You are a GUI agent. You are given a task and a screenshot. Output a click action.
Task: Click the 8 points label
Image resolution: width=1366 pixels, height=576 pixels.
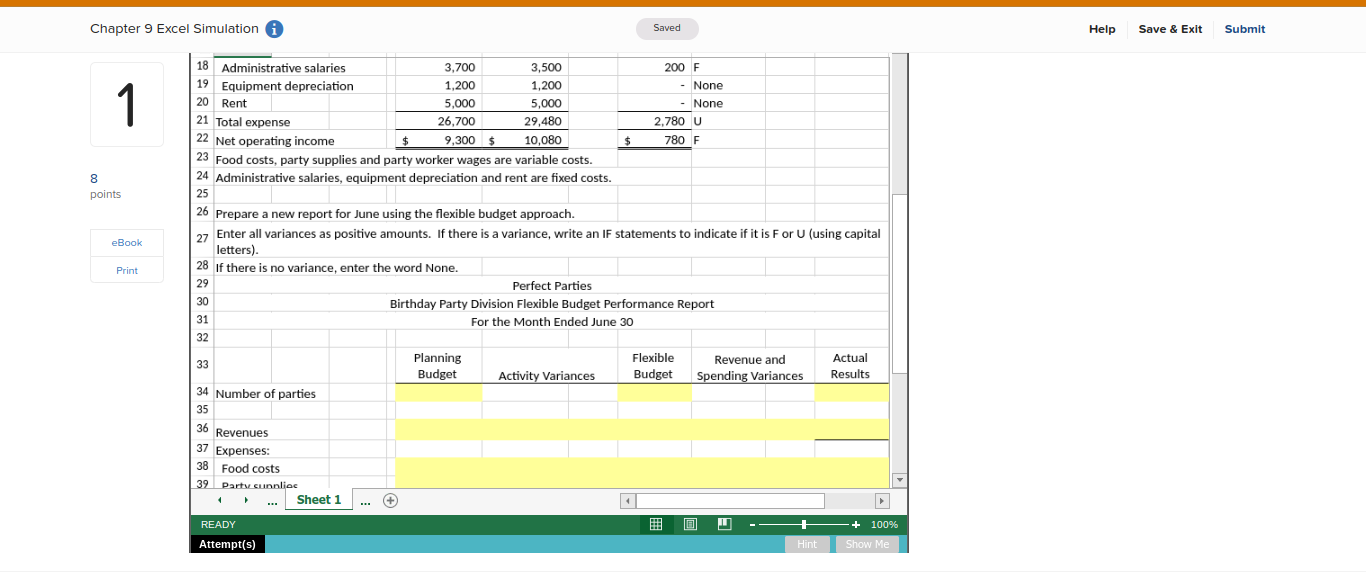pos(105,186)
